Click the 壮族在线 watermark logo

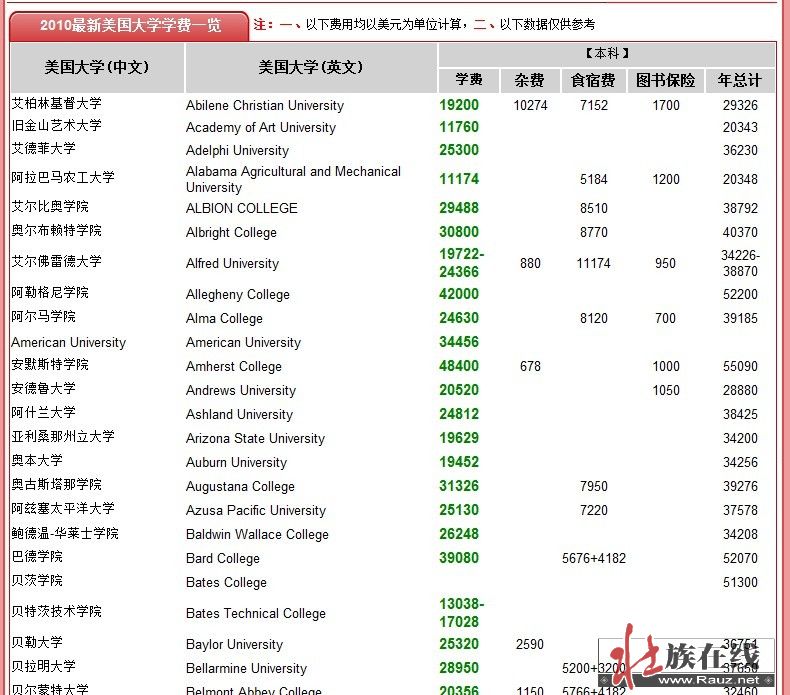click(690, 658)
